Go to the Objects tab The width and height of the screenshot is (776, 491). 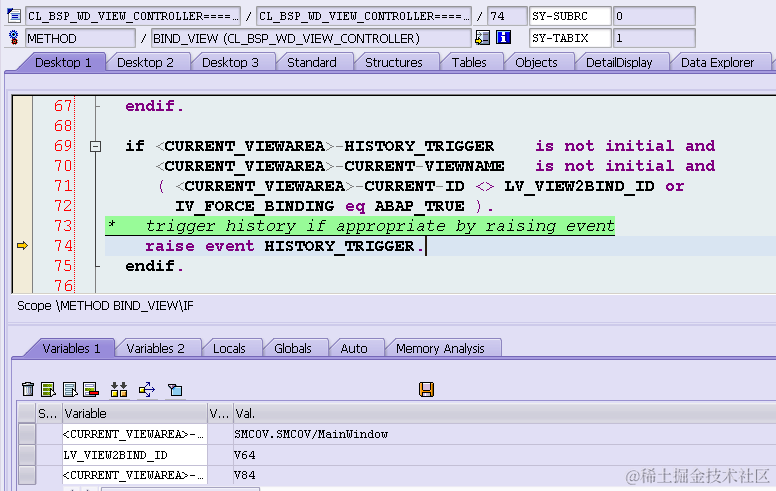click(536, 62)
